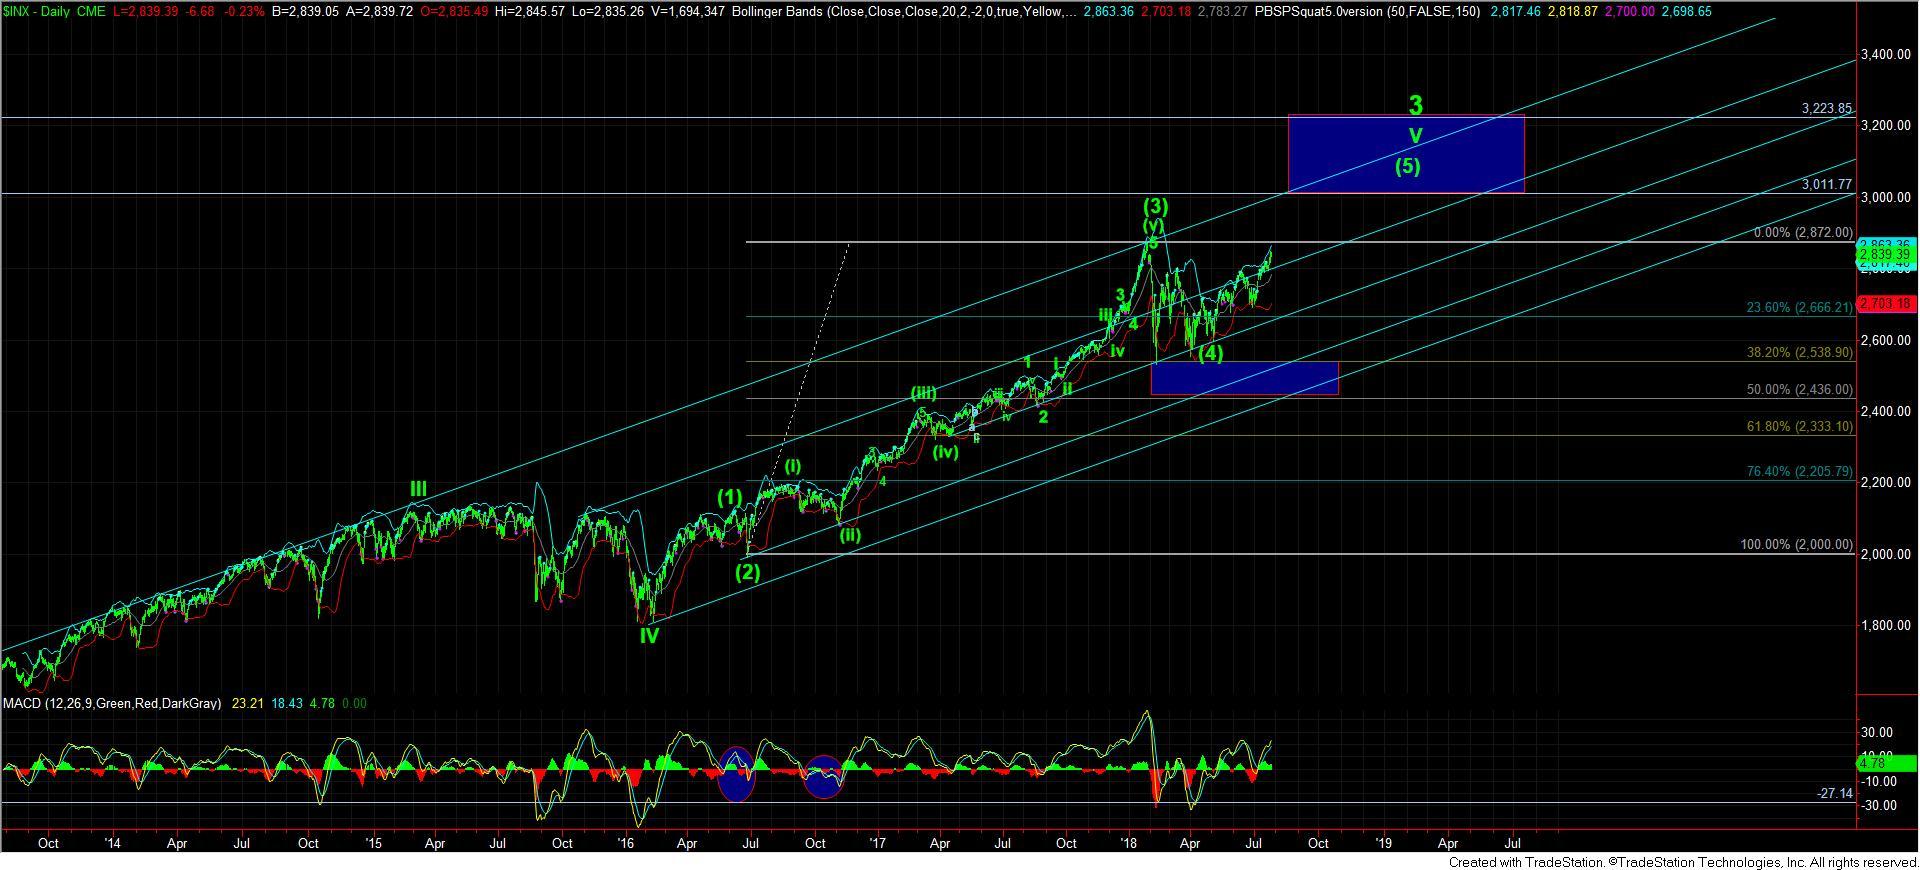Click the green IV wave label at 2016 low
The image size is (1920, 870).
649,635
